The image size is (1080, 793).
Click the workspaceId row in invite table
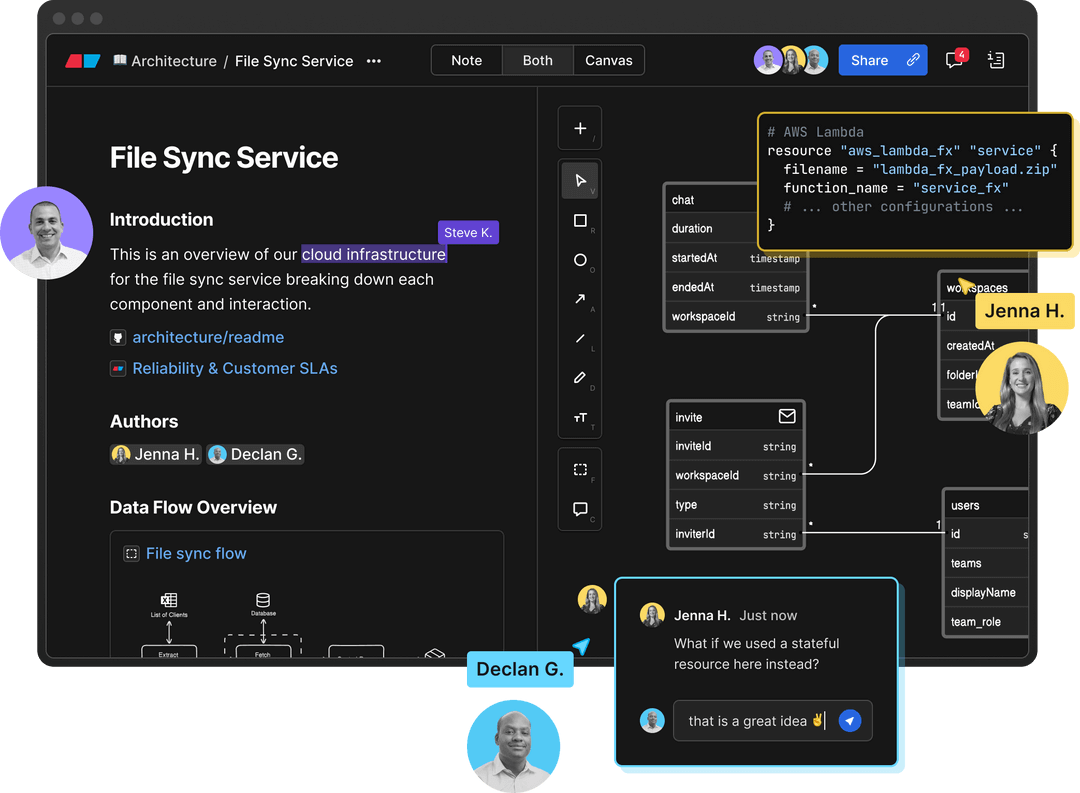736,475
